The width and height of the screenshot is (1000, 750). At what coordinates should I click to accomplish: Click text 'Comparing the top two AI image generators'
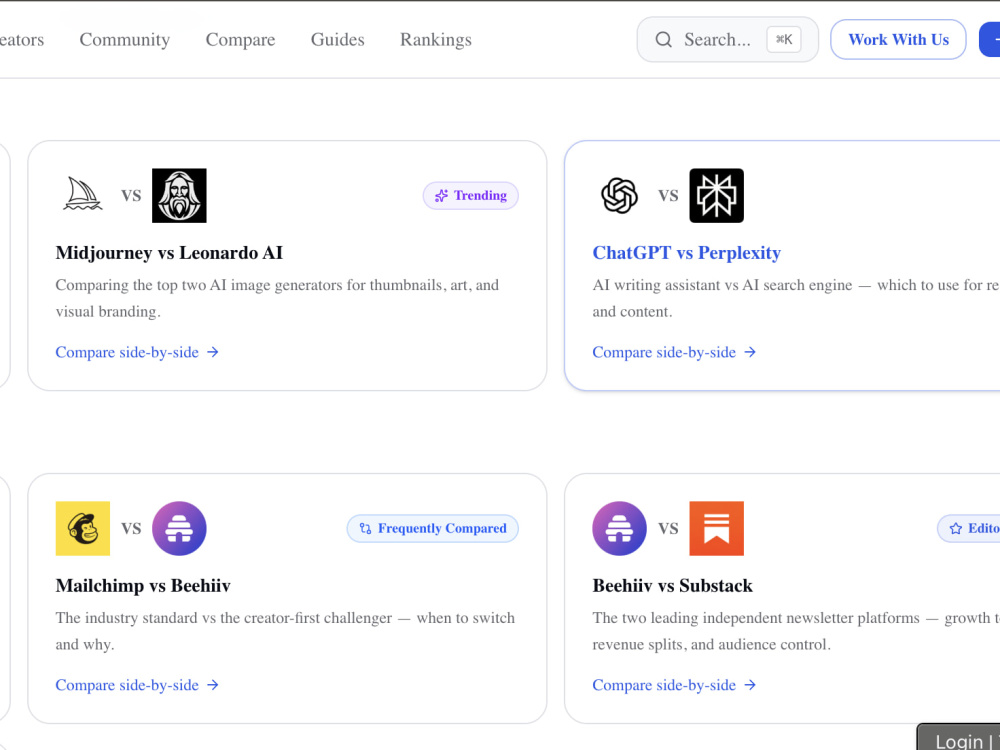click(198, 285)
